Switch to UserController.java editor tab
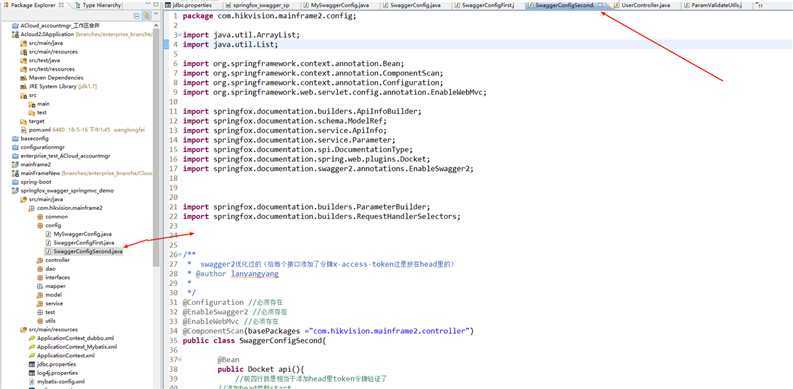This screenshot has width=793, height=389. click(x=642, y=5)
